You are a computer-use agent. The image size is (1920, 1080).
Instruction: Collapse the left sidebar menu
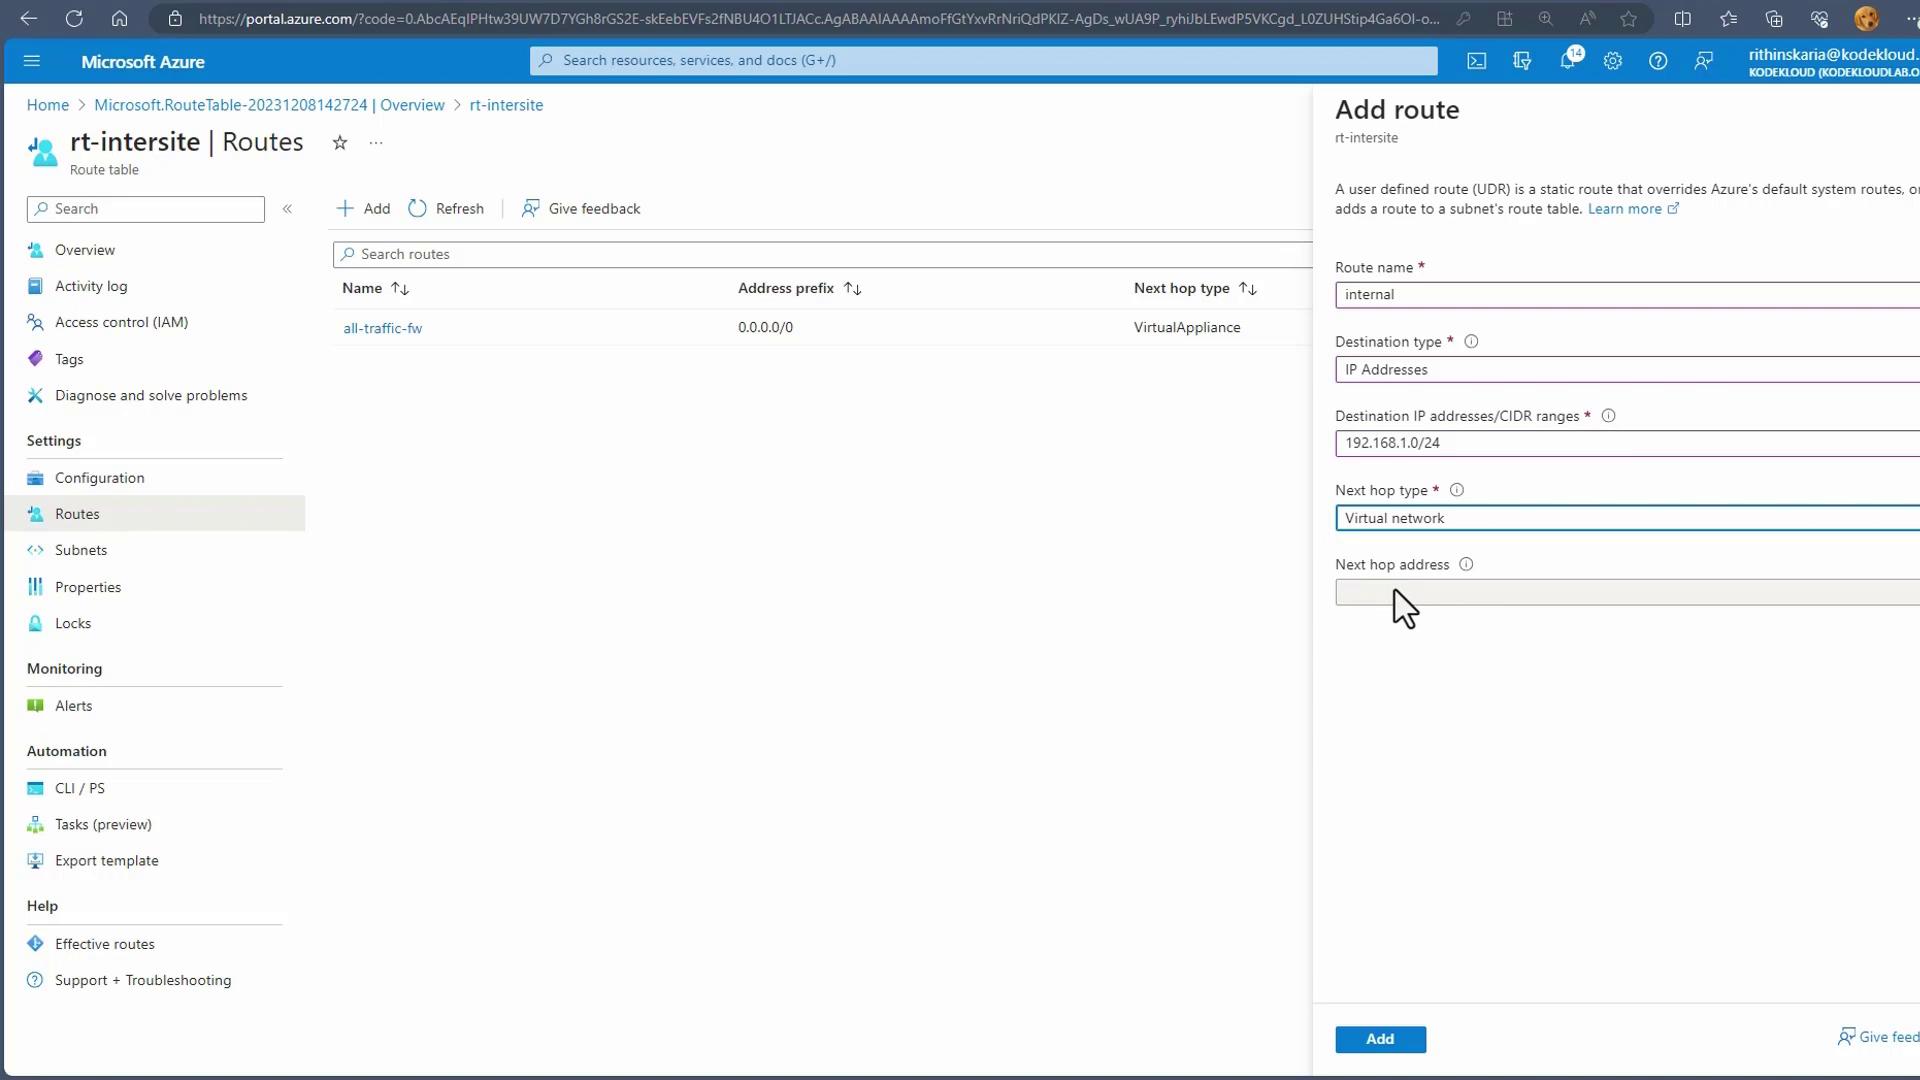(x=287, y=209)
